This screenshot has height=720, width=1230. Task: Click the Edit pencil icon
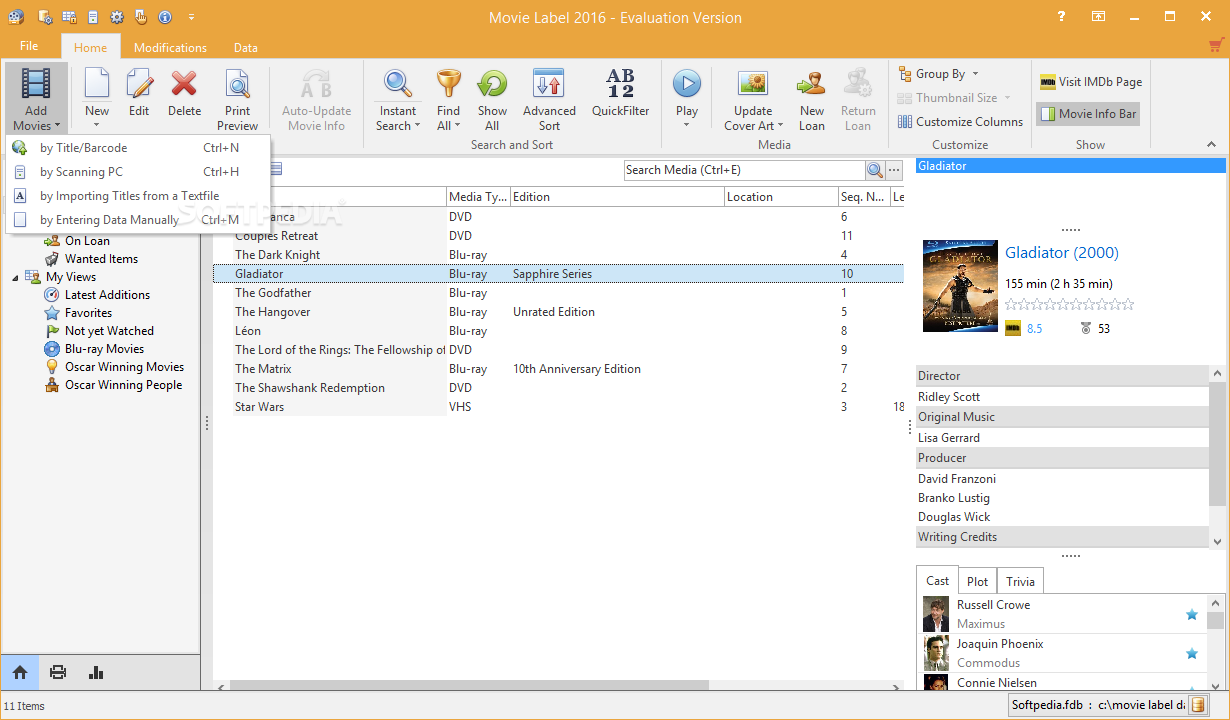coord(139,84)
